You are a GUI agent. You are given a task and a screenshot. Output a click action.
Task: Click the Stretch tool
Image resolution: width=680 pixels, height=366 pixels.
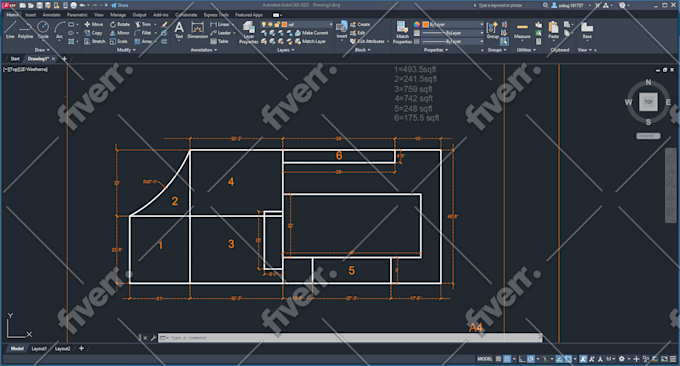coord(95,42)
